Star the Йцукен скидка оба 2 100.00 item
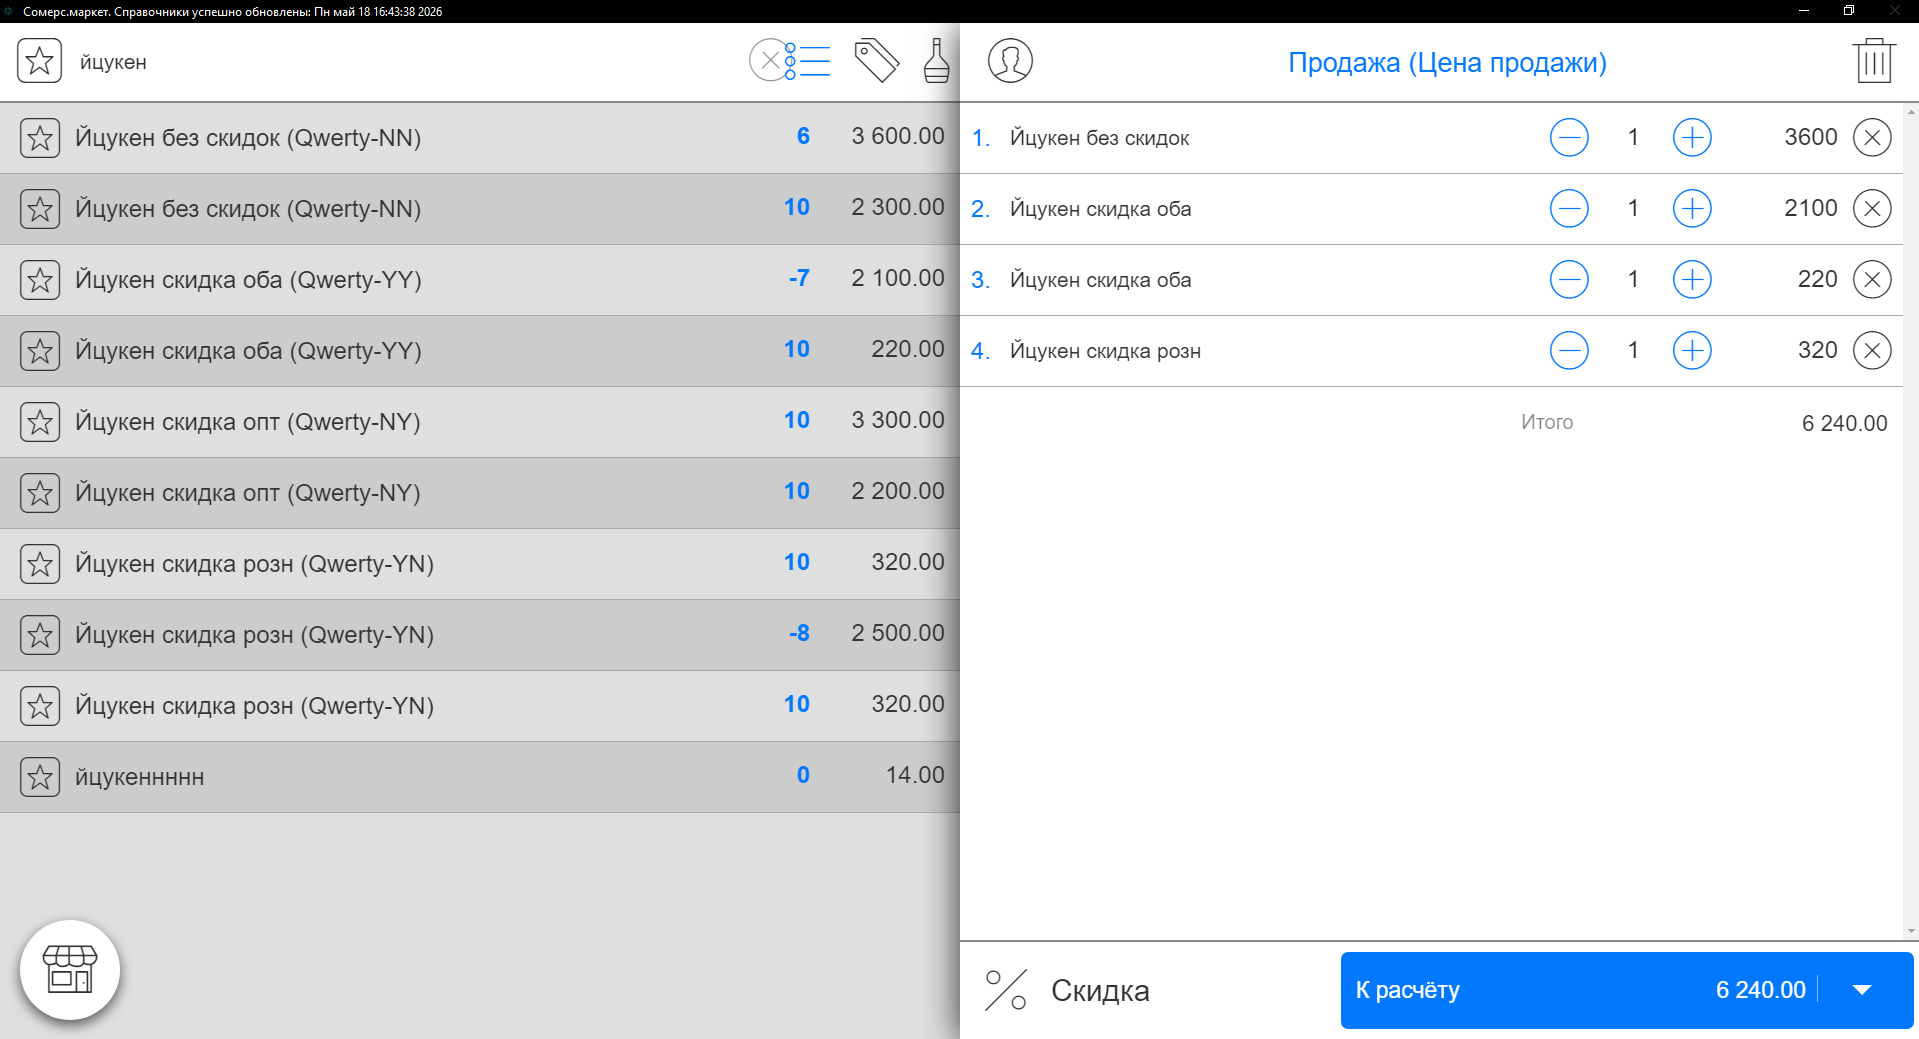Viewport: 1919px width, 1039px height. coord(40,280)
